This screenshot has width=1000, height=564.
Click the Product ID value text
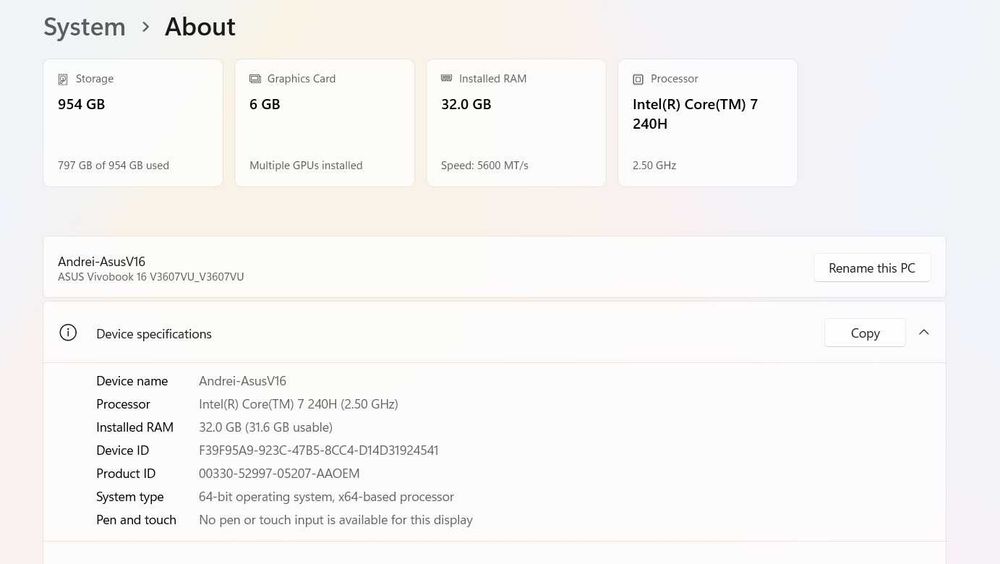click(279, 474)
